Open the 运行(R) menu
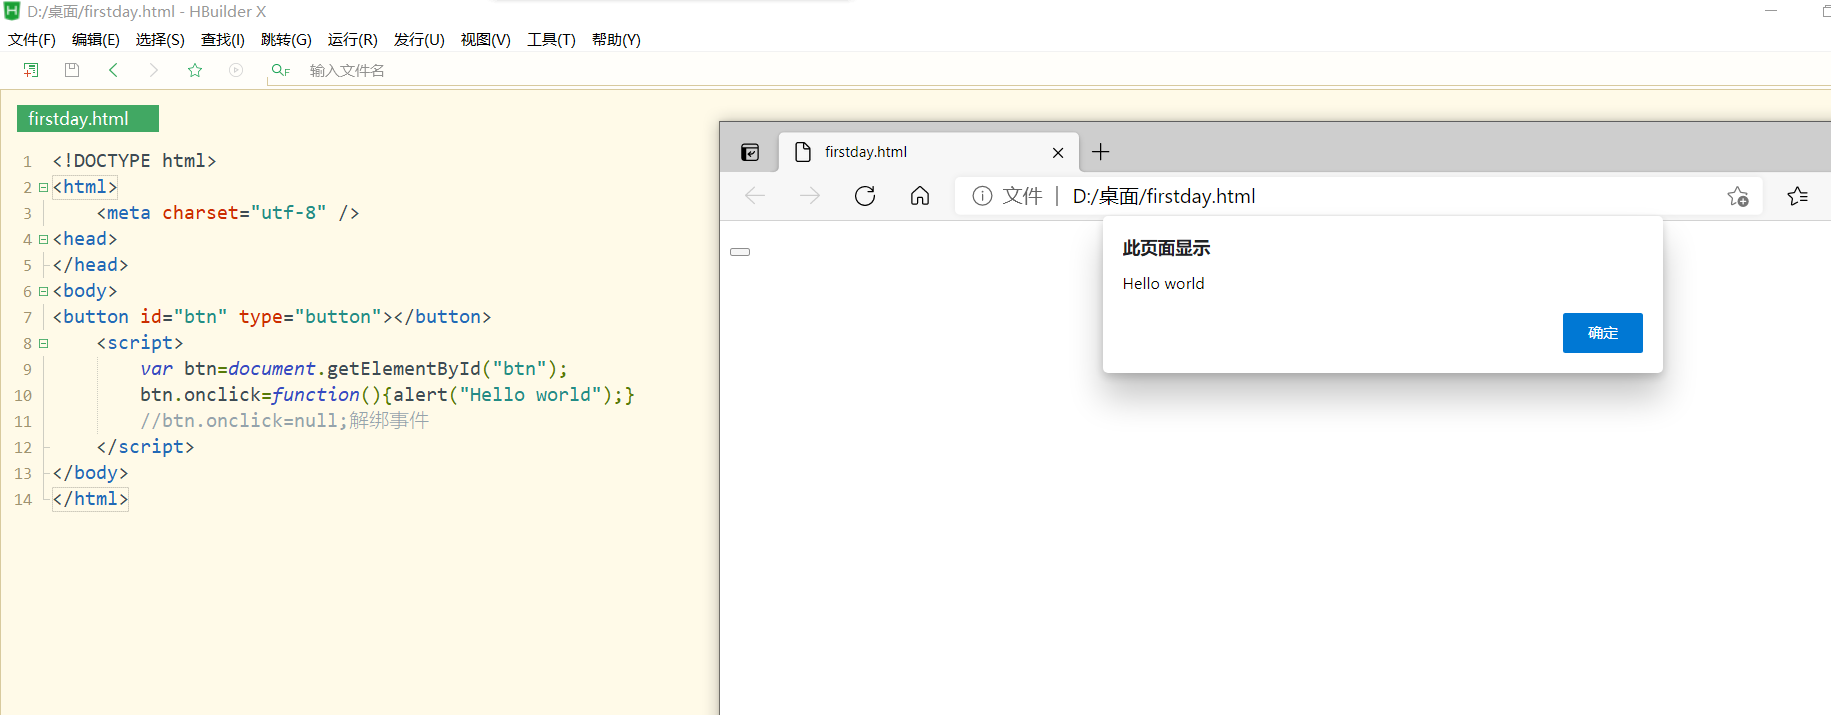1831x715 pixels. [x=353, y=40]
